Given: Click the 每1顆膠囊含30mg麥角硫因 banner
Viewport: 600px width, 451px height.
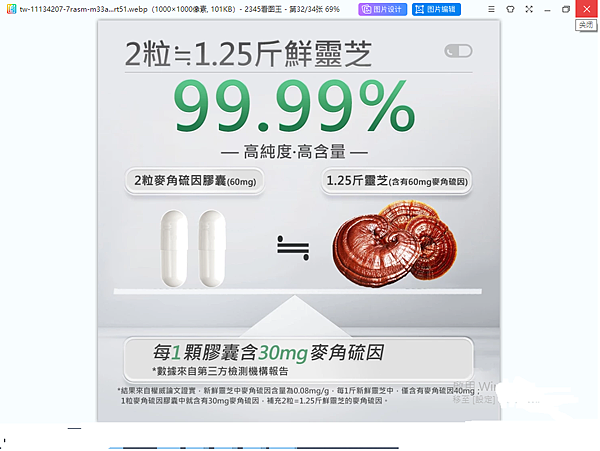Looking at the screenshot, I should pyautogui.click(x=298, y=359).
